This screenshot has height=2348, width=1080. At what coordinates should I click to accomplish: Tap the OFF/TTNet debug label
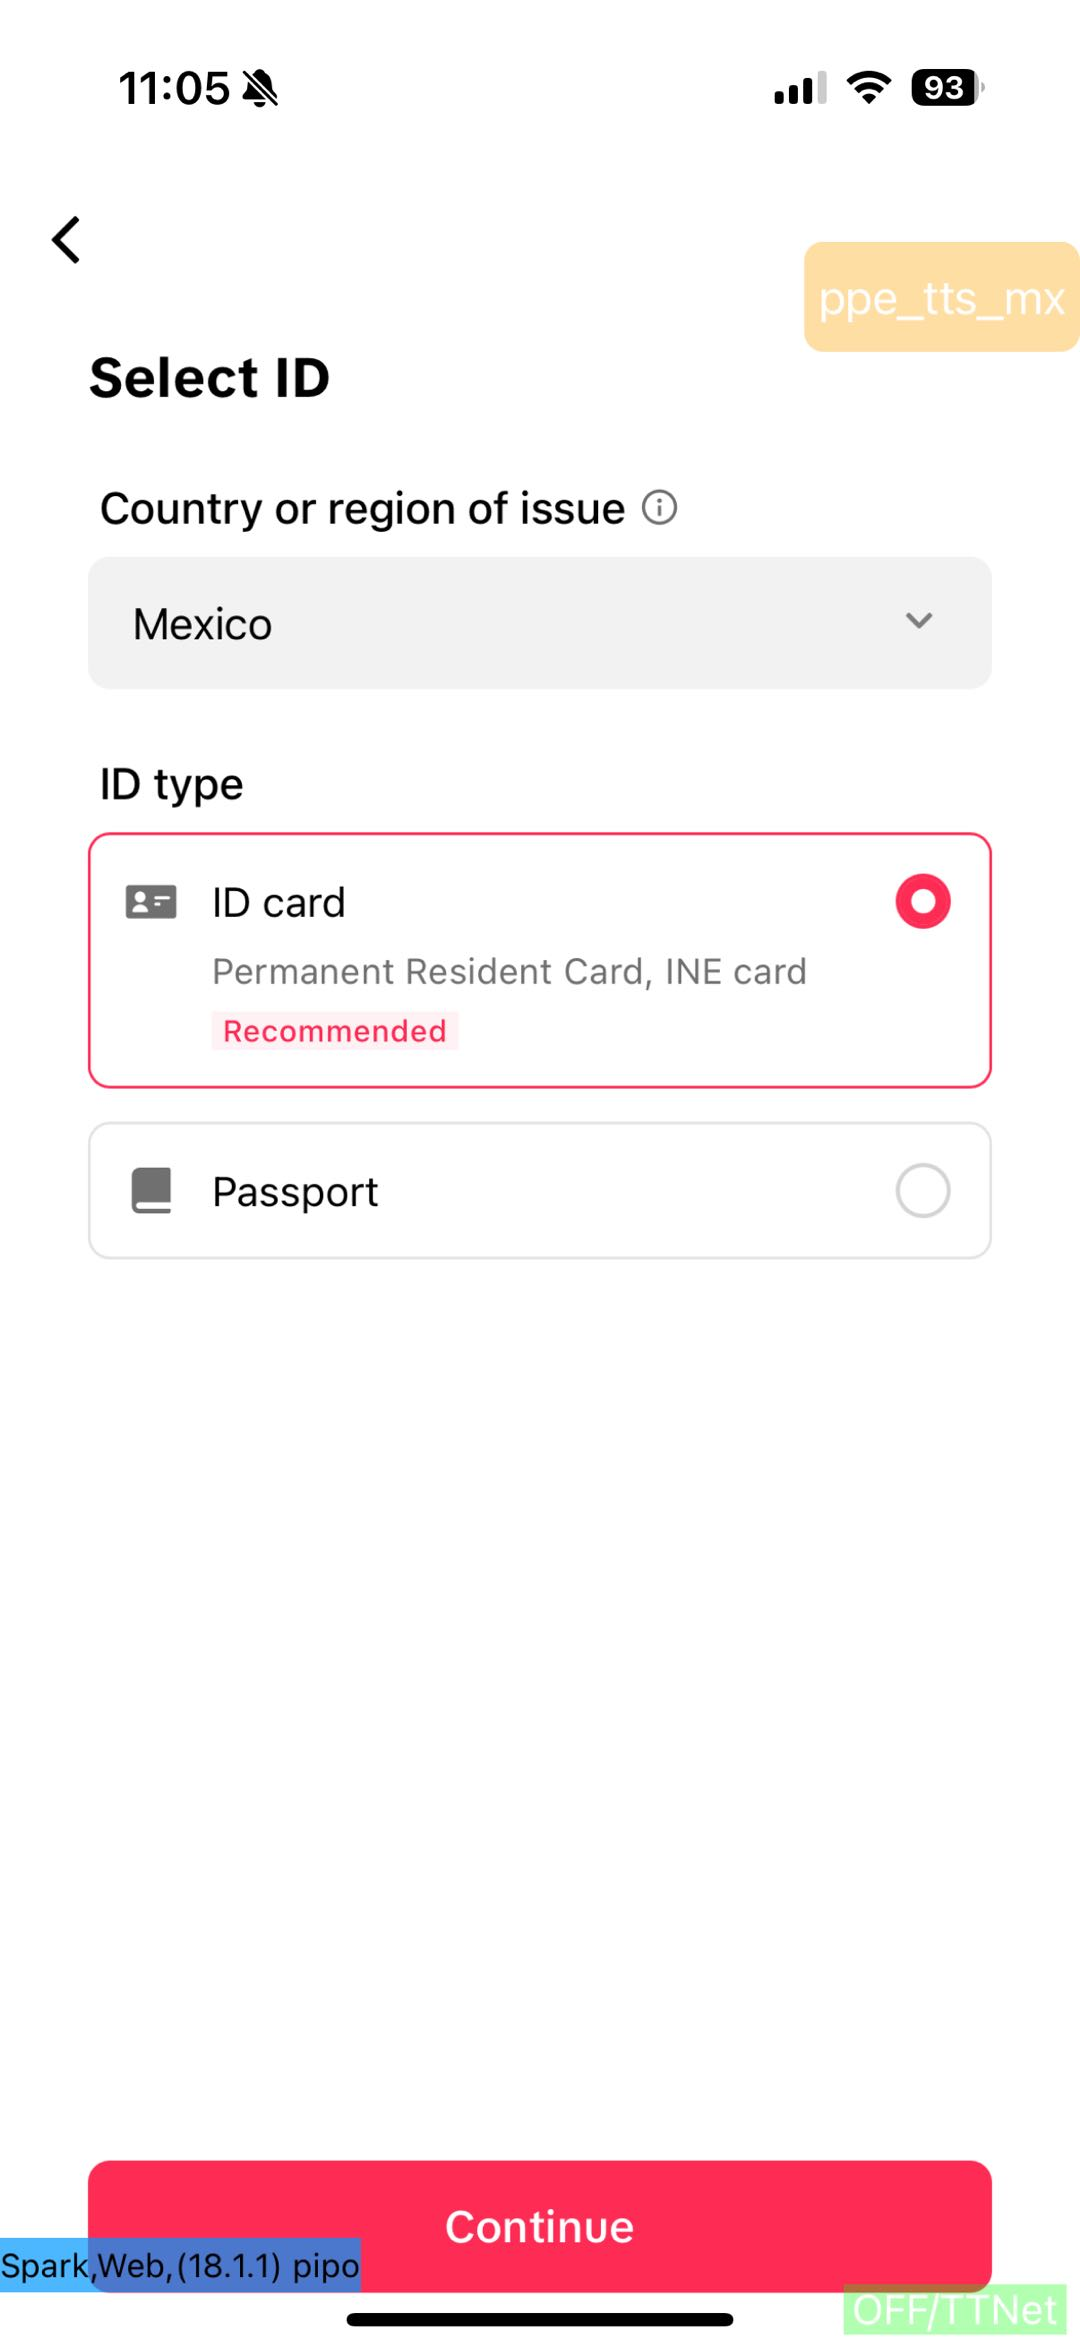[955, 2309]
